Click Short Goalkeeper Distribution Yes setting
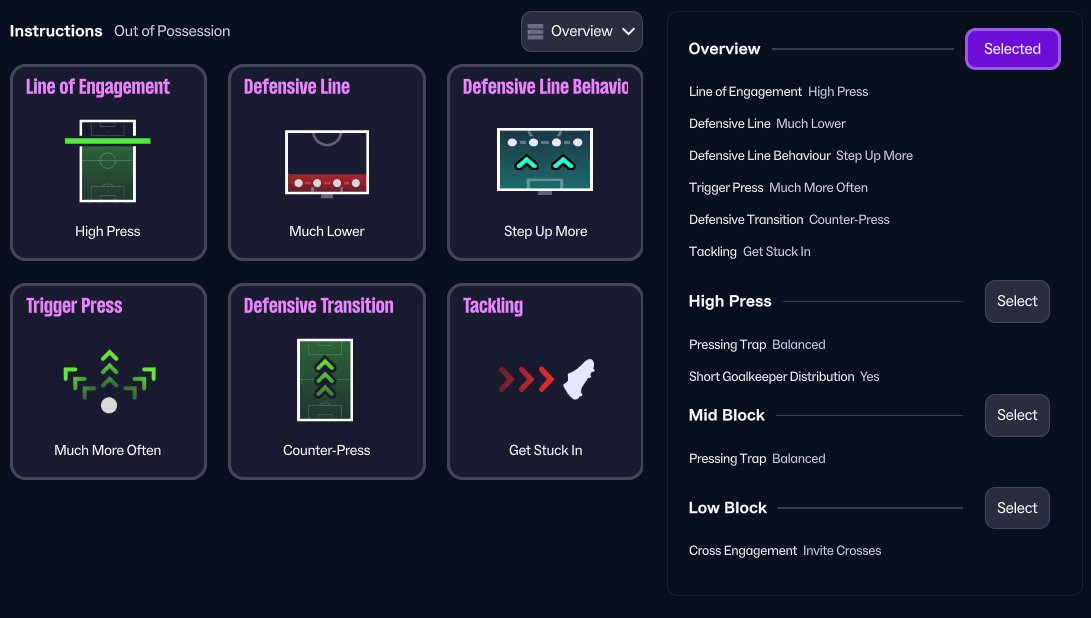This screenshot has height=618, width=1091. coord(784,376)
